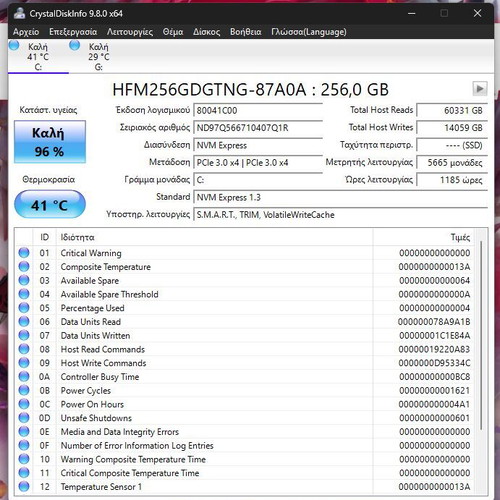The width and height of the screenshot is (500, 500).
Task: Click status orb of Host Read Commands row
Action: click(x=24, y=349)
